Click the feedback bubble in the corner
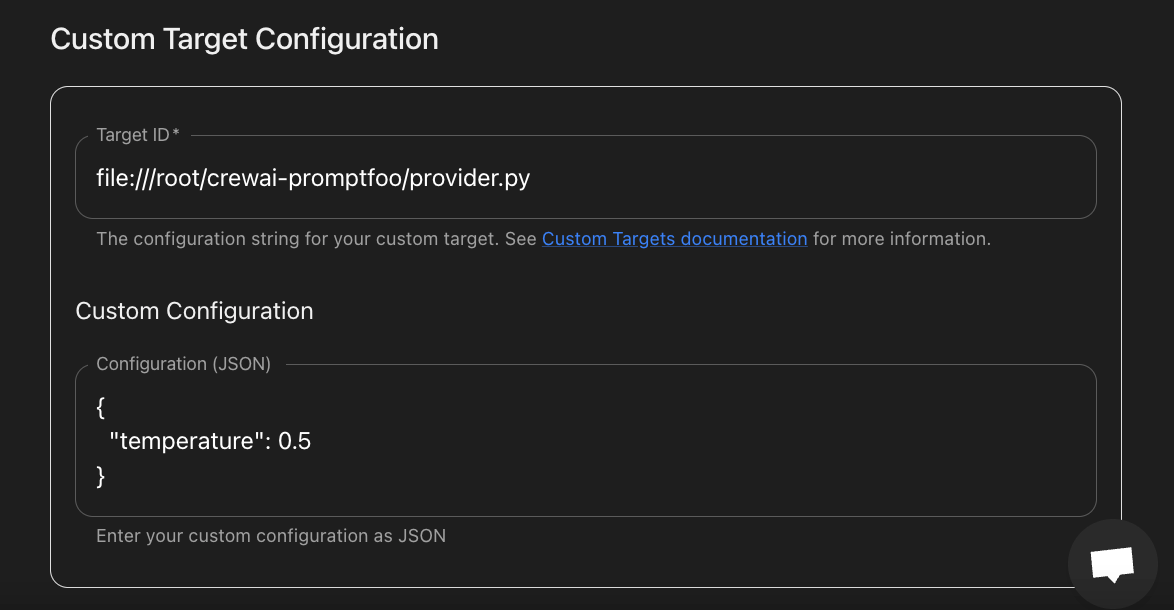 [1112, 563]
